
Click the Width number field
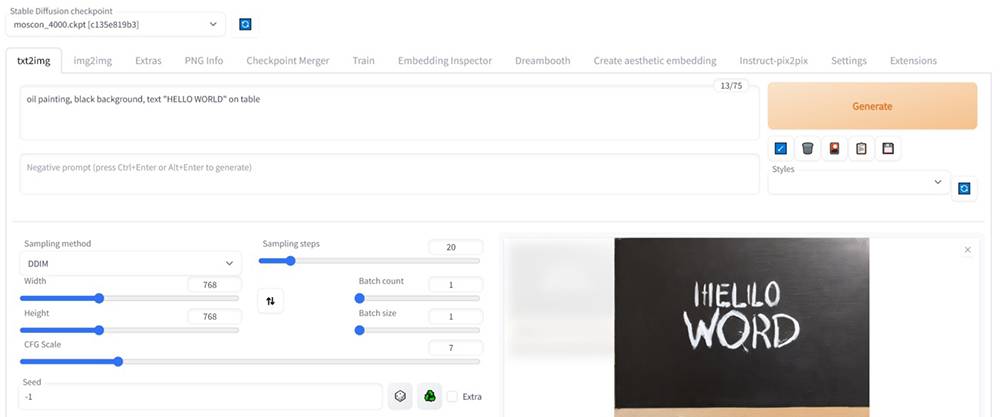click(x=215, y=284)
